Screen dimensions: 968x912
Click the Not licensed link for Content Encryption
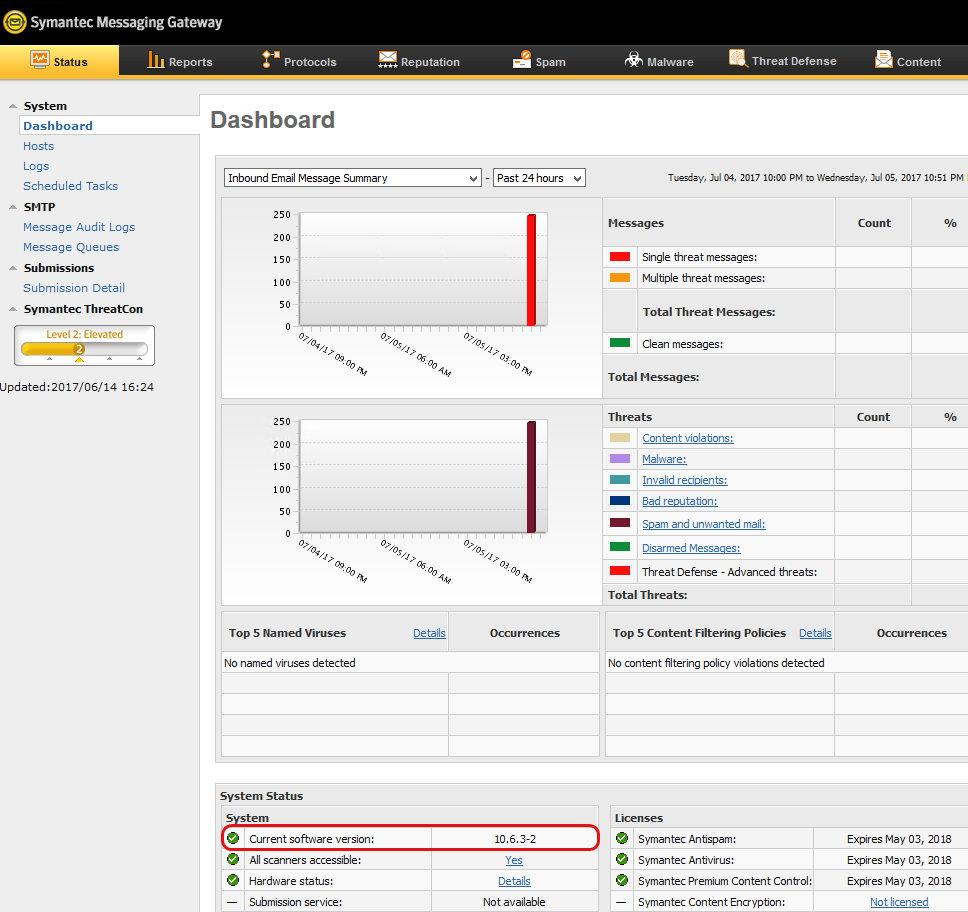coord(899,901)
